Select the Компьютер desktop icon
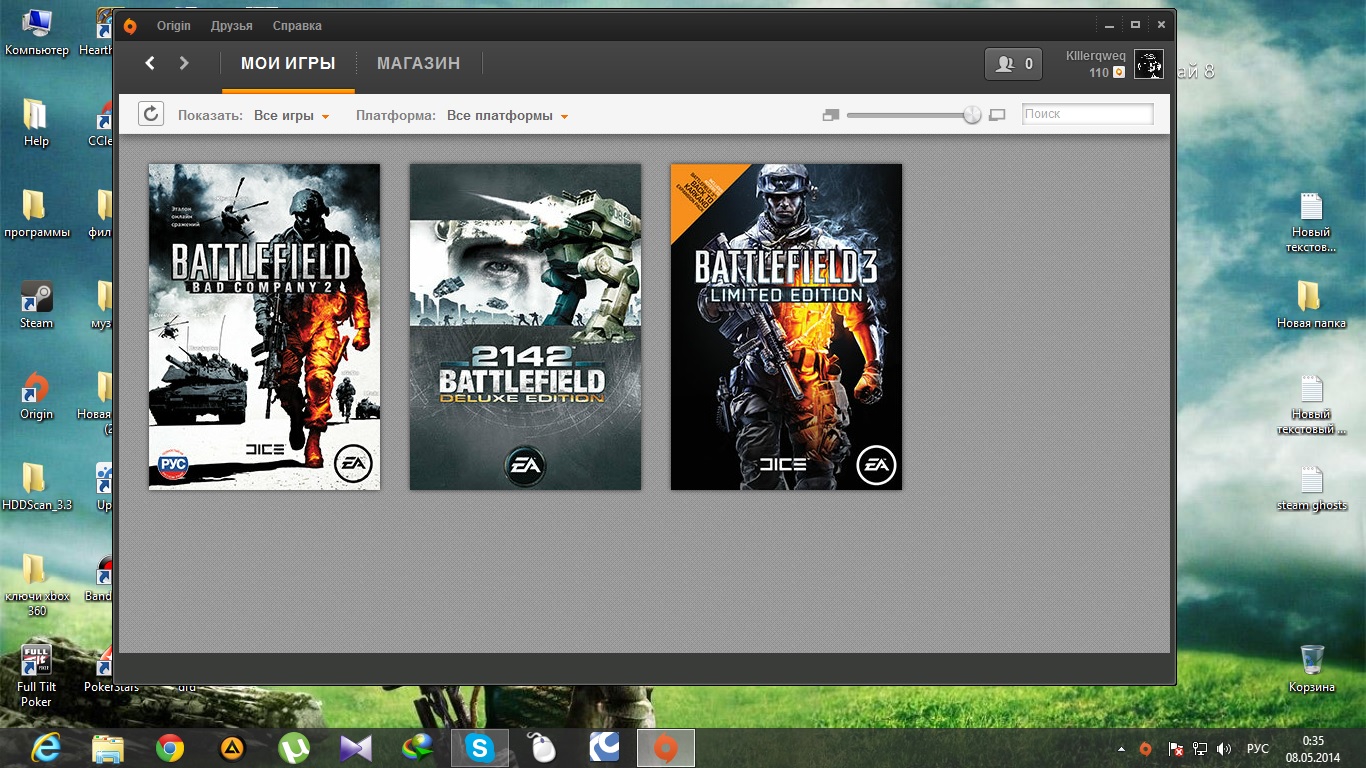1366x768 pixels. 37,32
